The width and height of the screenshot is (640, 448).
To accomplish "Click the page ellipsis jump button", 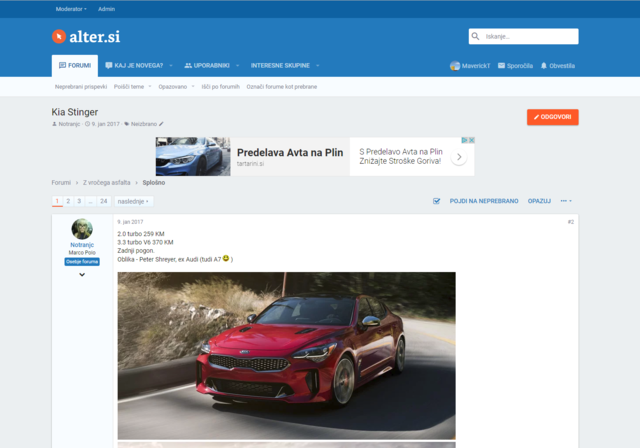I will tap(90, 201).
